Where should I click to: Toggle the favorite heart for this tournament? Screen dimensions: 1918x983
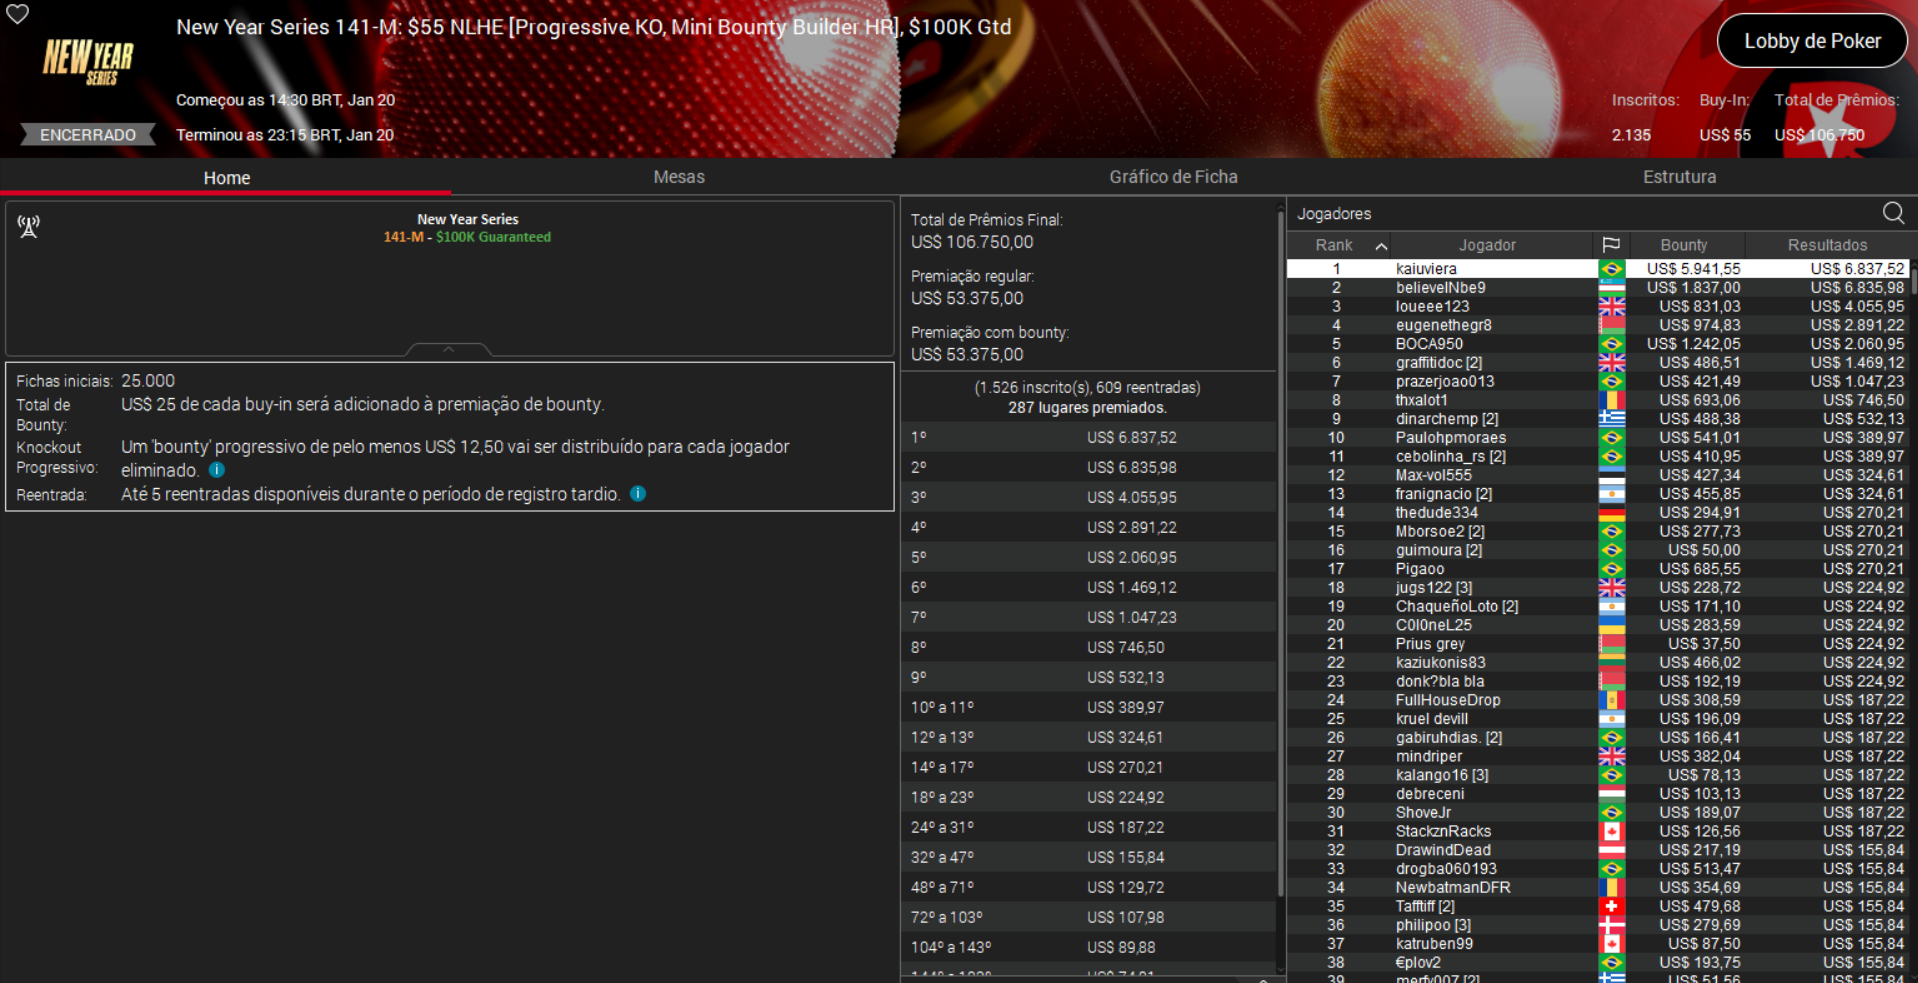click(16, 16)
